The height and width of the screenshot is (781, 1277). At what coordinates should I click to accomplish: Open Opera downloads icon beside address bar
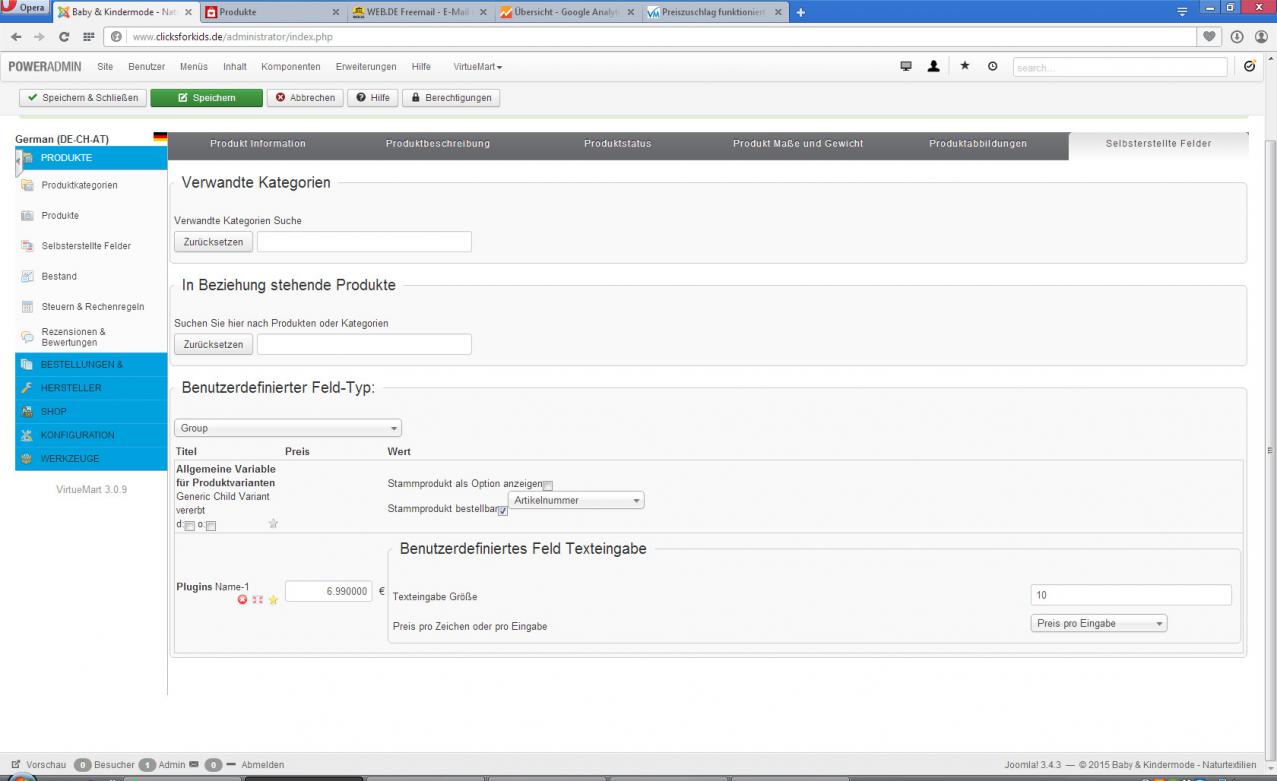click(1238, 37)
